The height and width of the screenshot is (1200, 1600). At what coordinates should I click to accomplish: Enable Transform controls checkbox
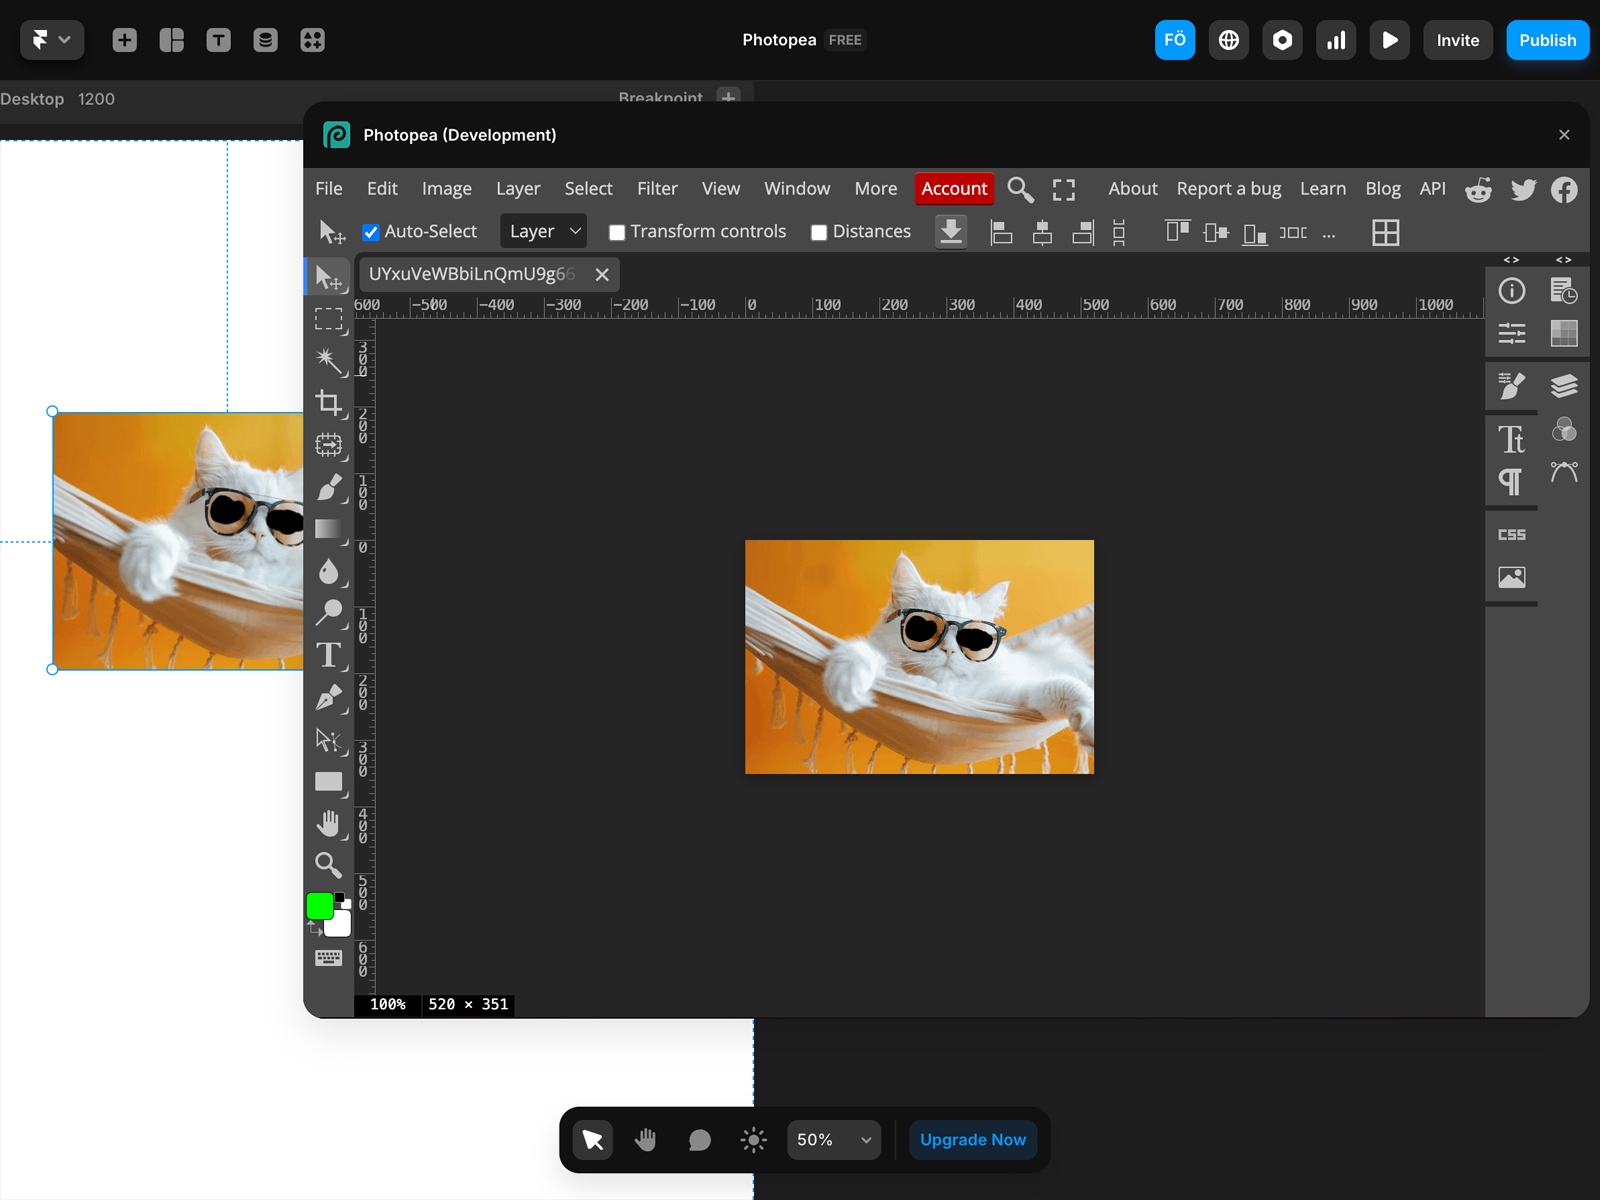[x=617, y=232]
